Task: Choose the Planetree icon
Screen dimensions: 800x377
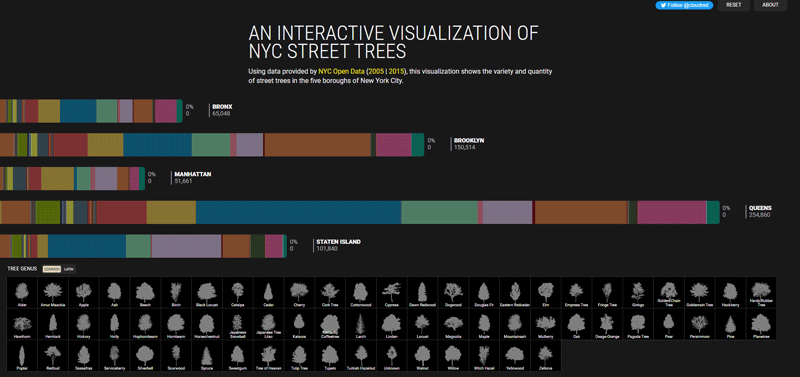Action: 760,324
